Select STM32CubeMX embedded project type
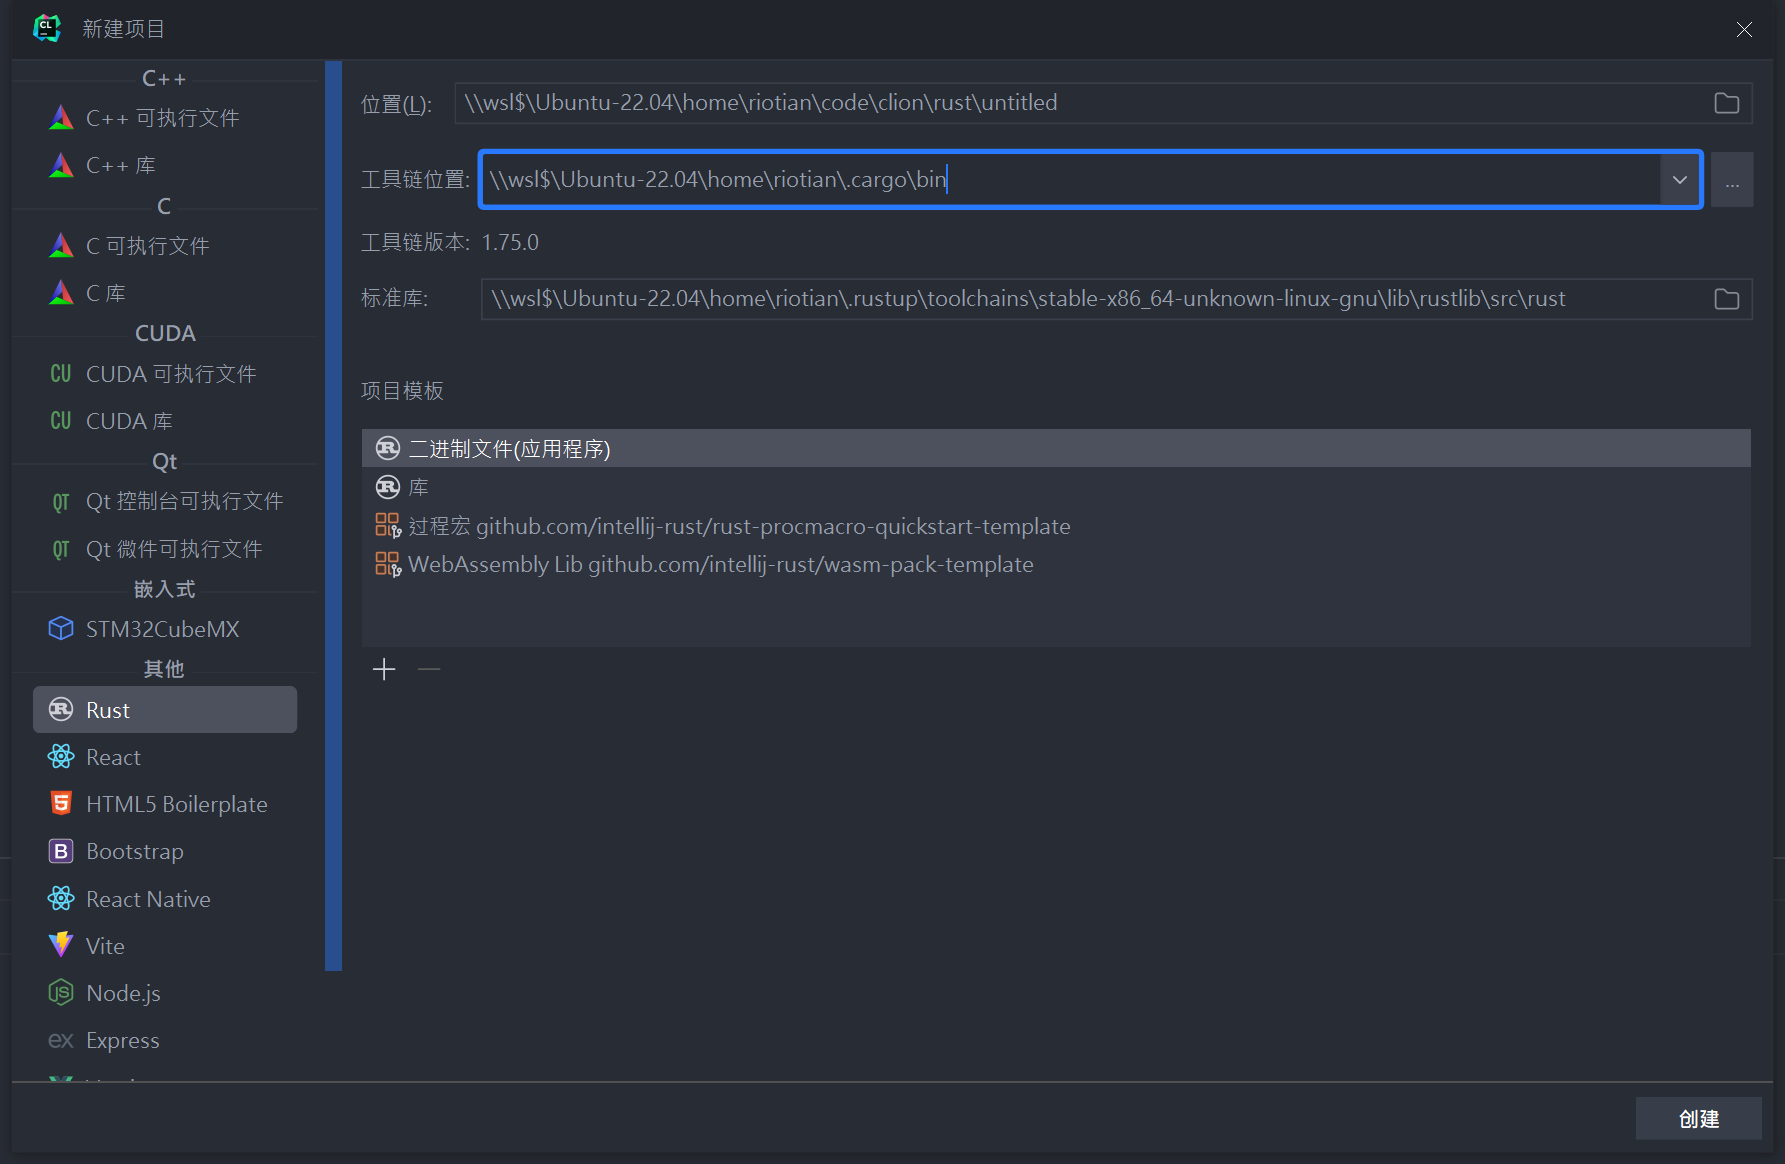 pos(165,629)
